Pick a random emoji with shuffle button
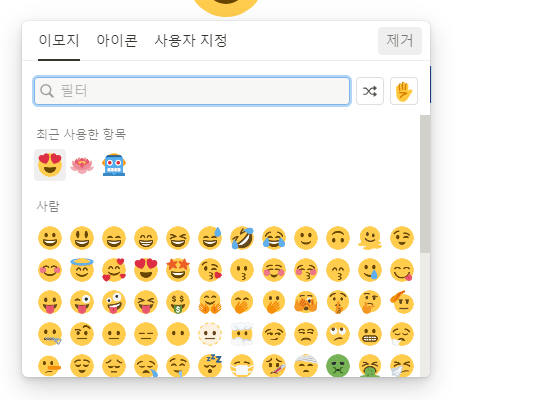 [370, 91]
